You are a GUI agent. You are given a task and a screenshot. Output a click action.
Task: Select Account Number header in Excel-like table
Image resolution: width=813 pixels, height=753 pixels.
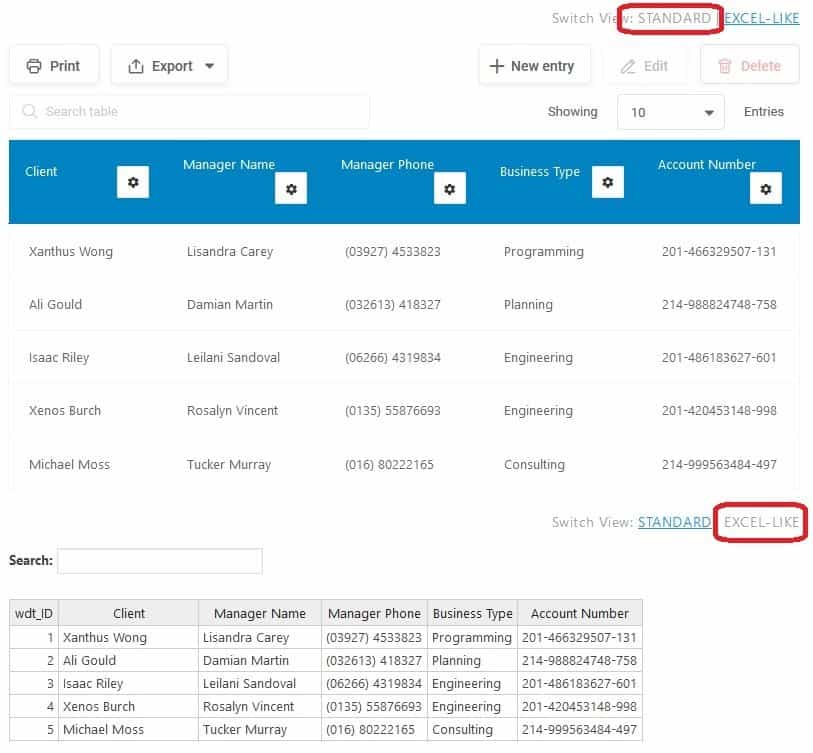tap(580, 613)
